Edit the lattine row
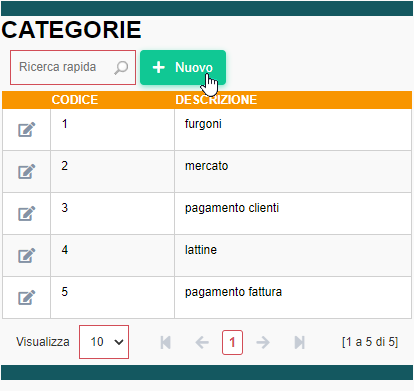414x391 pixels. point(27,256)
